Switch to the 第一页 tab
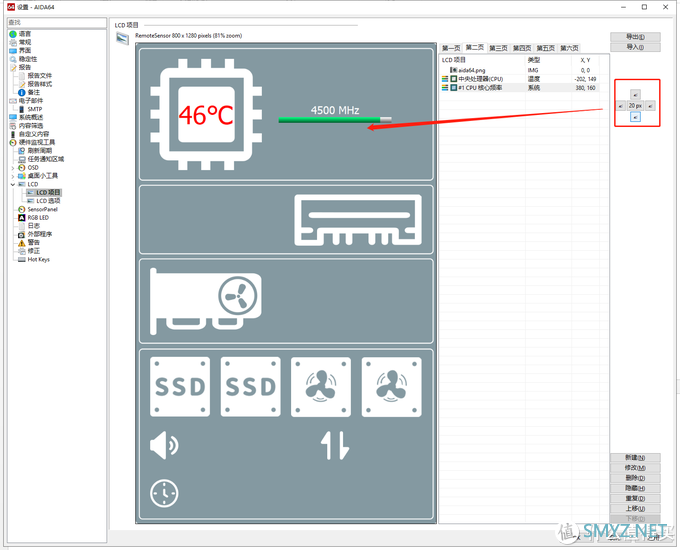 [450, 48]
